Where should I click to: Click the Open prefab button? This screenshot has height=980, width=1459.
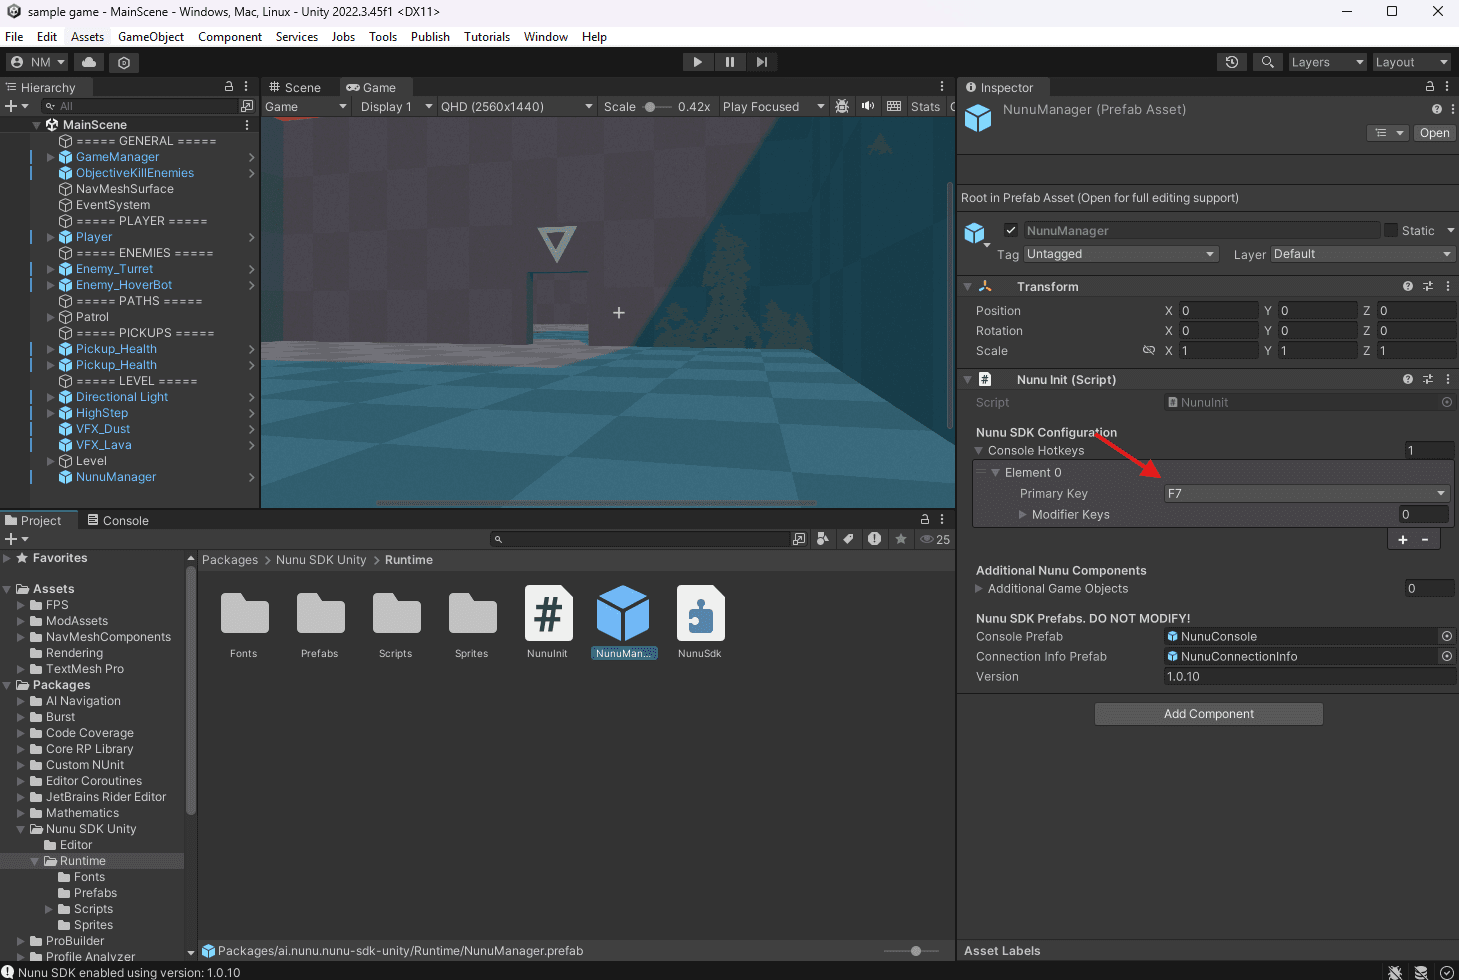tap(1434, 133)
